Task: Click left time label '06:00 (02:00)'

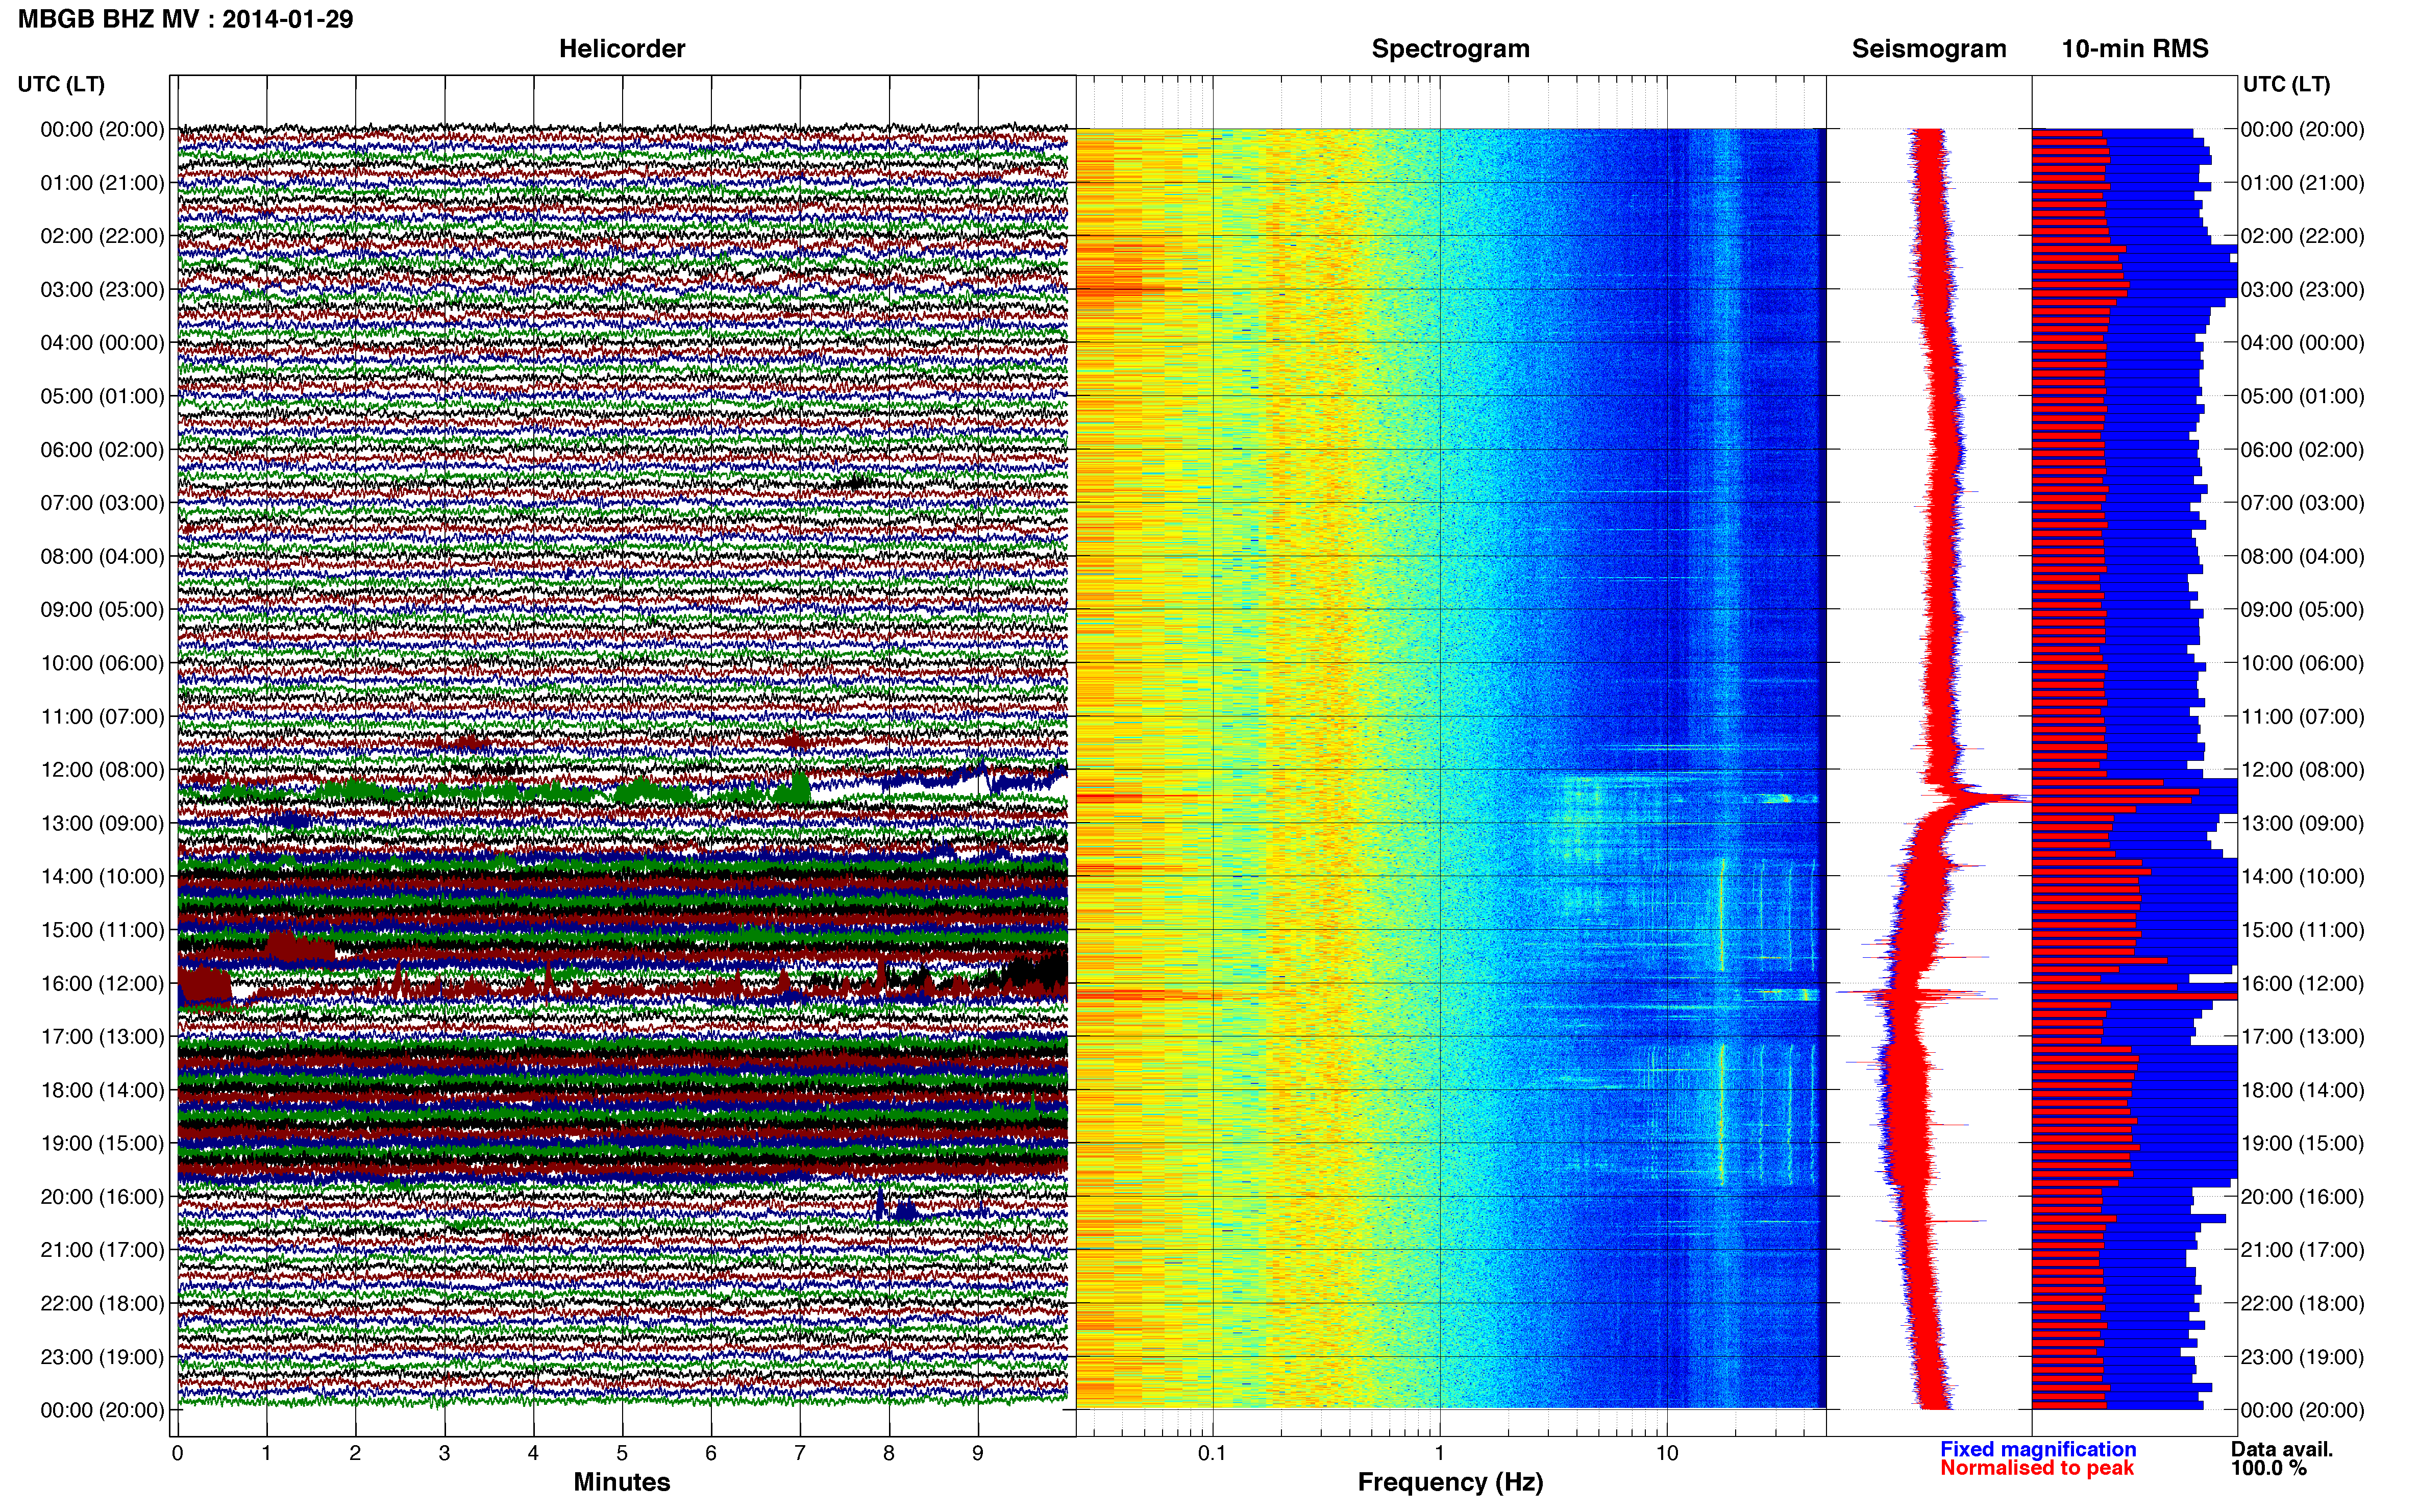Action: pyautogui.click(x=102, y=449)
